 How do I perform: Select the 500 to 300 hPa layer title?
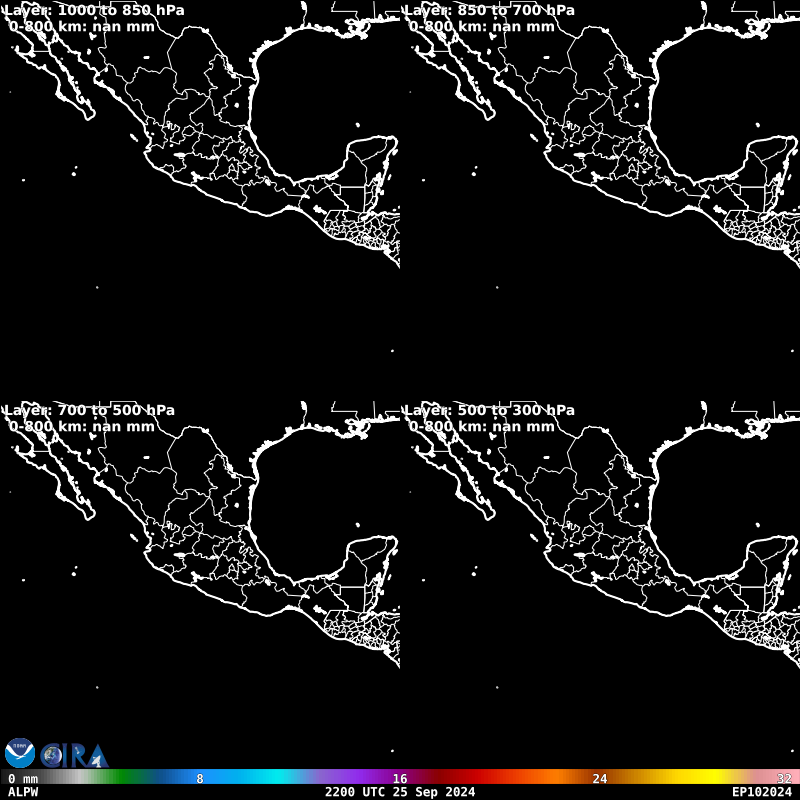pyautogui.click(x=489, y=410)
